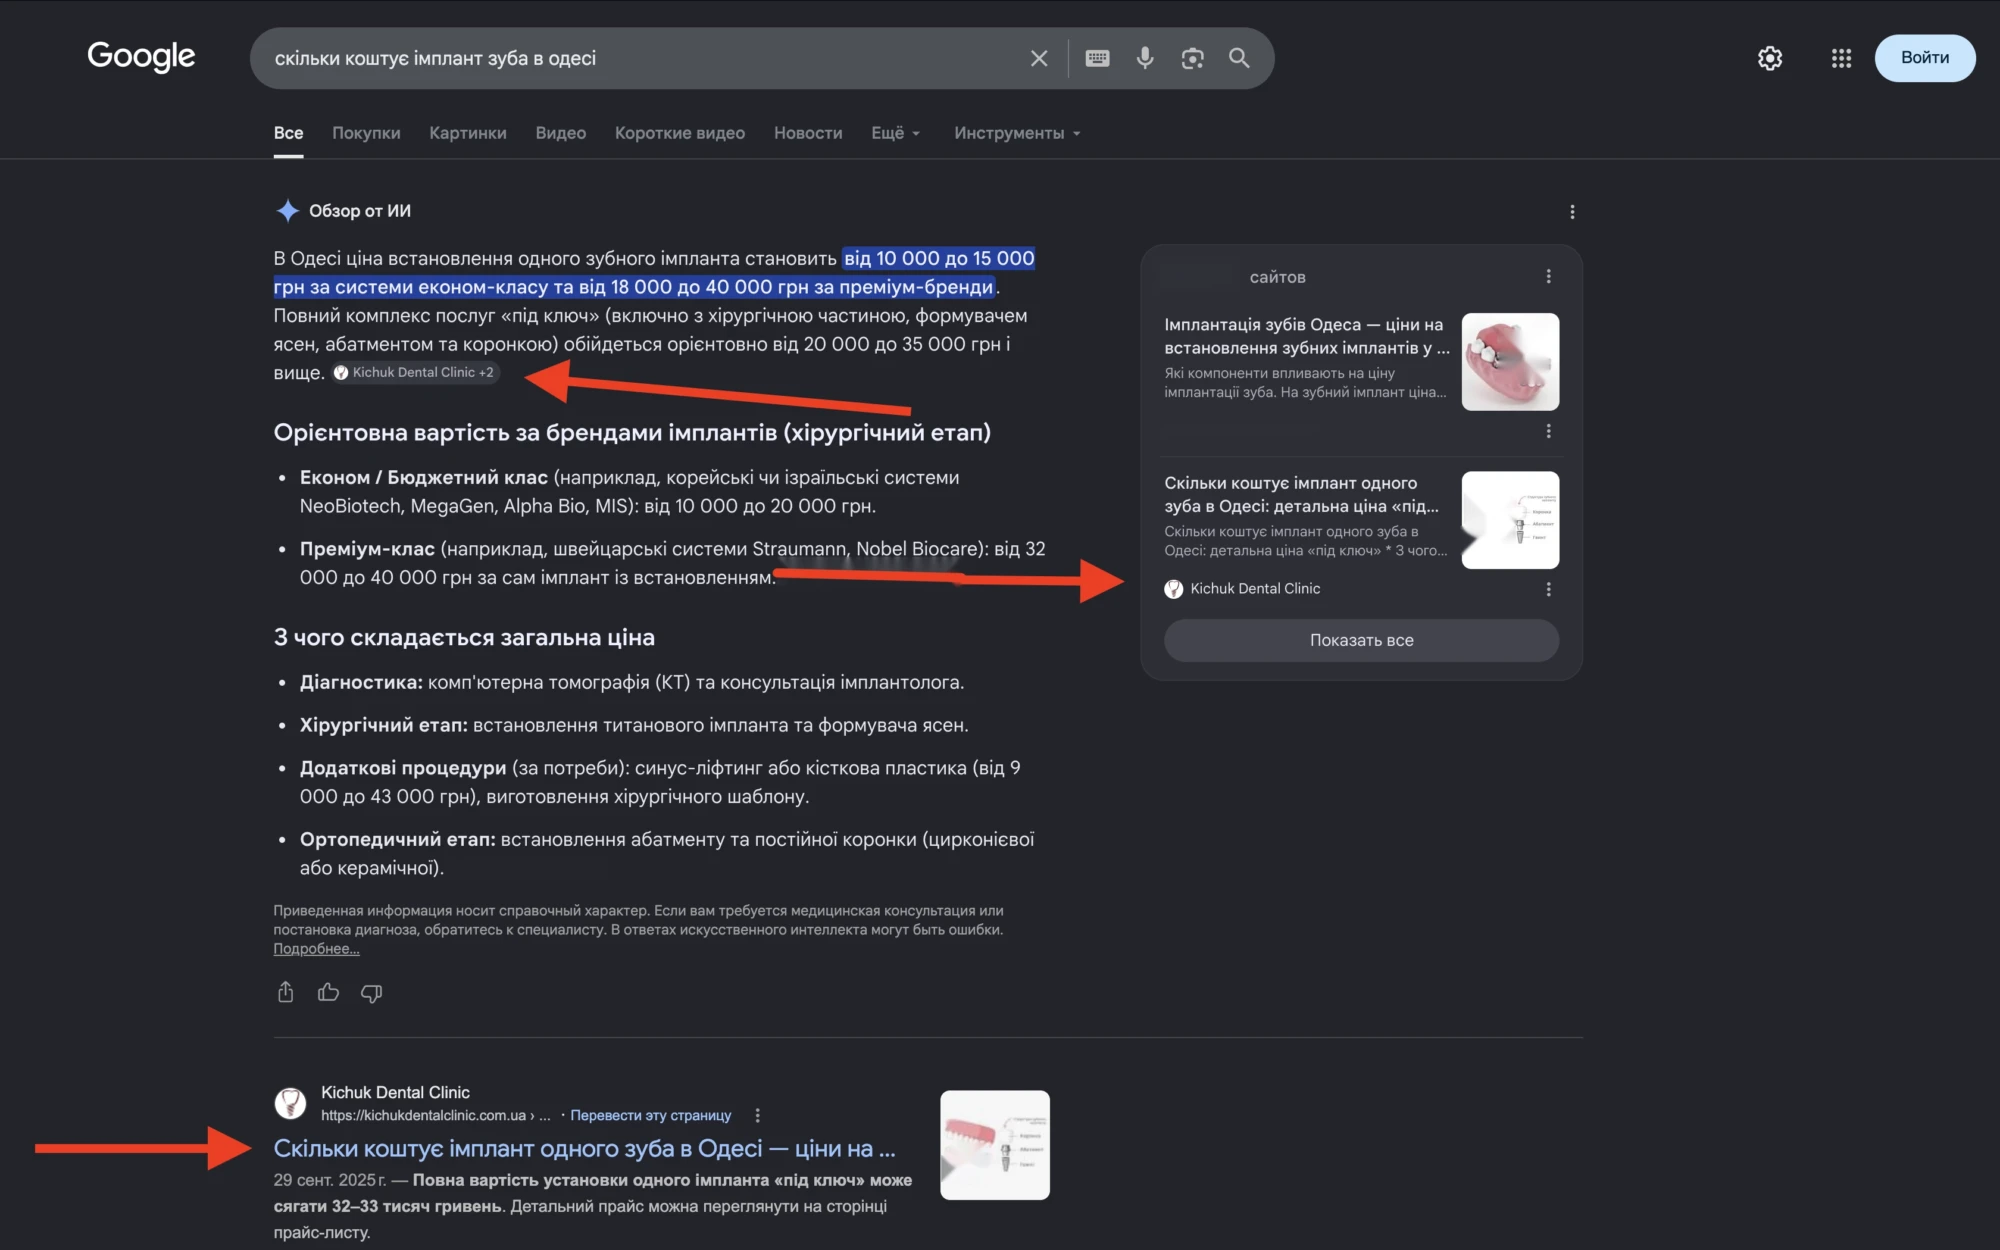Start voice search with the microphone icon

click(1145, 58)
